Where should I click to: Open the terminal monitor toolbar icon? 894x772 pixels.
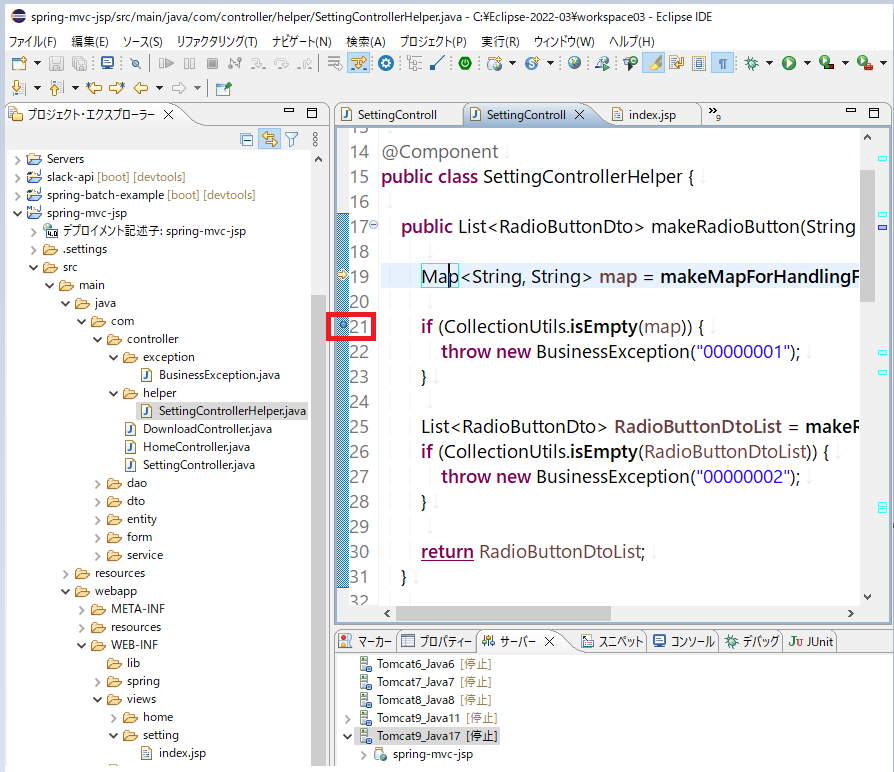coord(107,63)
